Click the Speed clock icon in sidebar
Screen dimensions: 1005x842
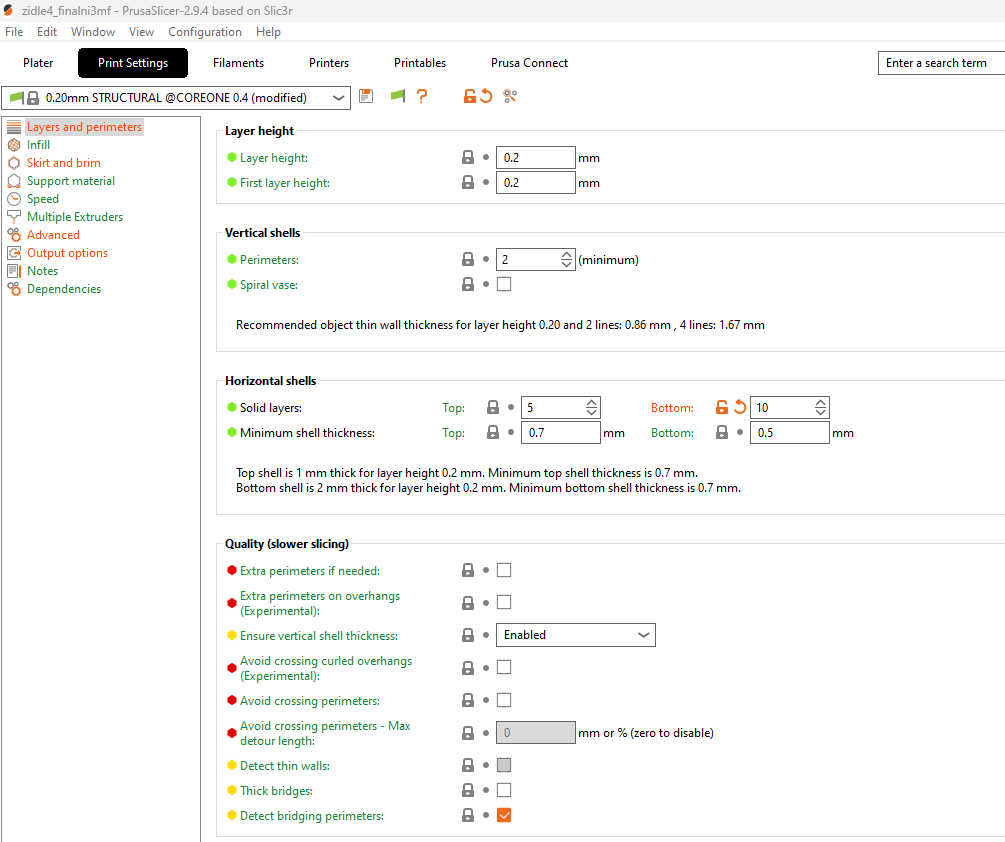[14, 199]
